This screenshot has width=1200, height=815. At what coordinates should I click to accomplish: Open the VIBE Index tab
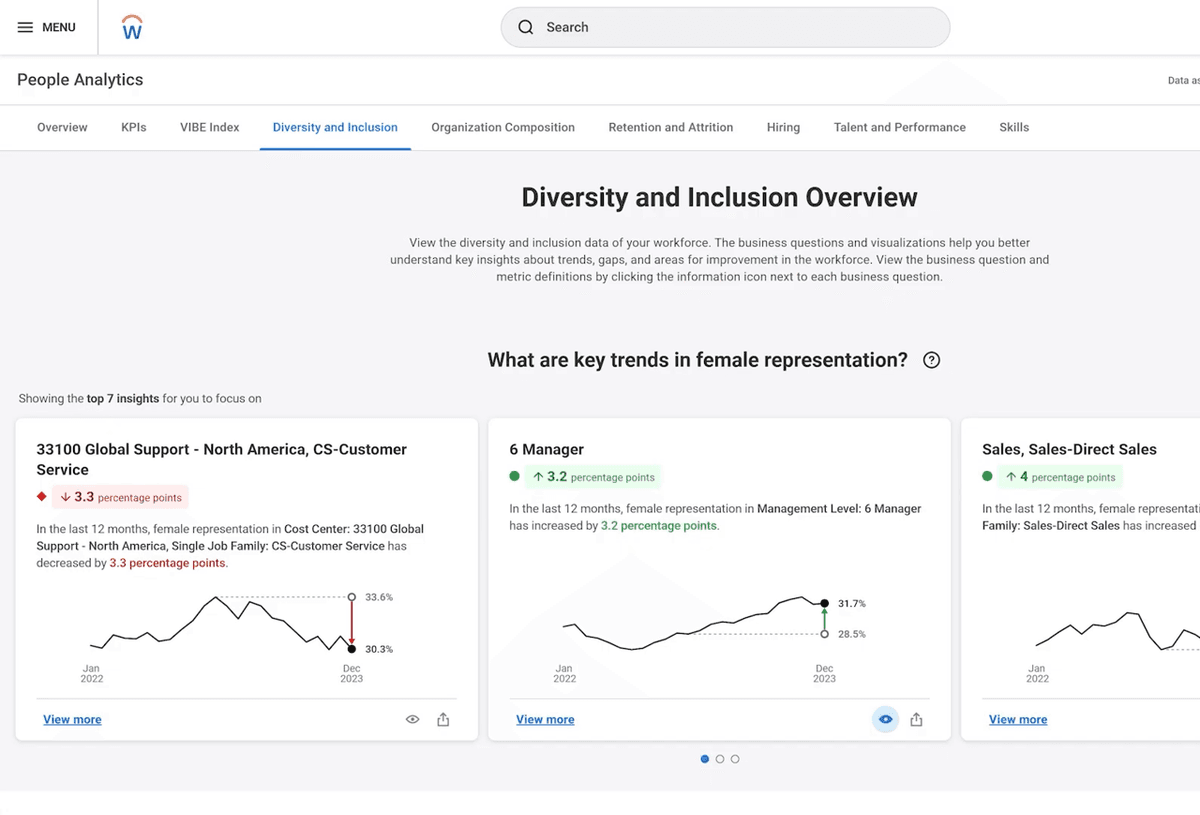[x=210, y=127]
